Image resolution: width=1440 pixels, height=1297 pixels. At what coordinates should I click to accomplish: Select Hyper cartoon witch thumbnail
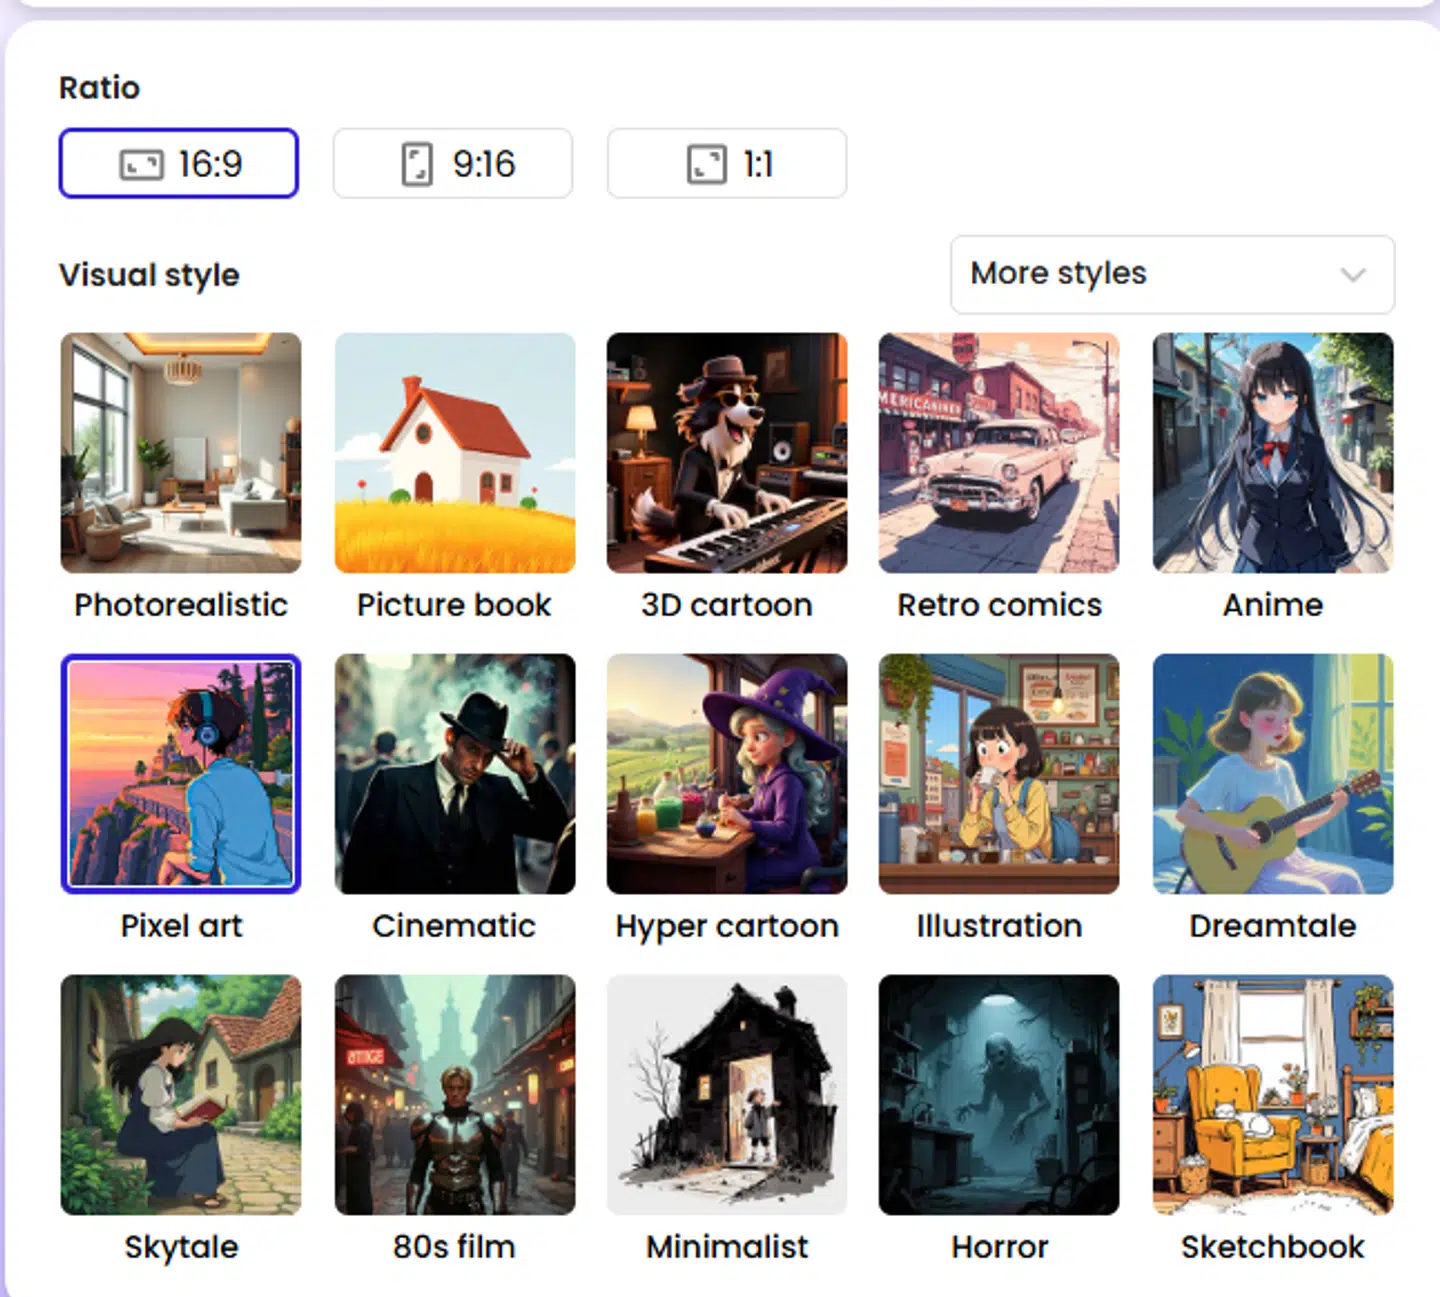727,774
